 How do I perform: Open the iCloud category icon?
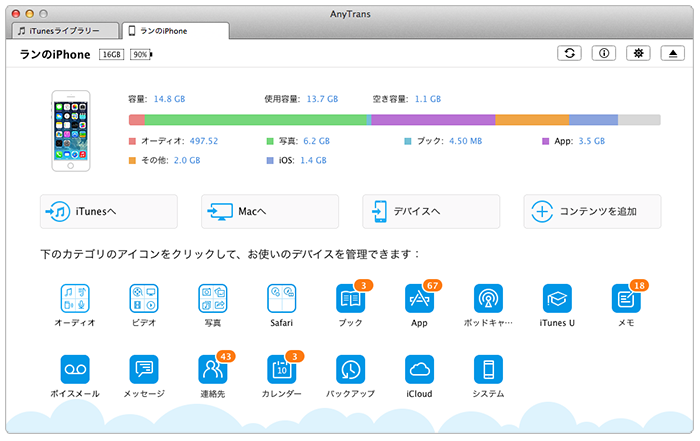coord(419,369)
